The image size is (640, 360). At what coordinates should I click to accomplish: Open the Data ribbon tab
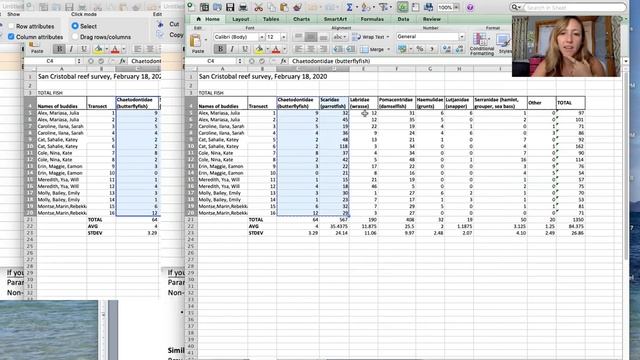pos(403,19)
